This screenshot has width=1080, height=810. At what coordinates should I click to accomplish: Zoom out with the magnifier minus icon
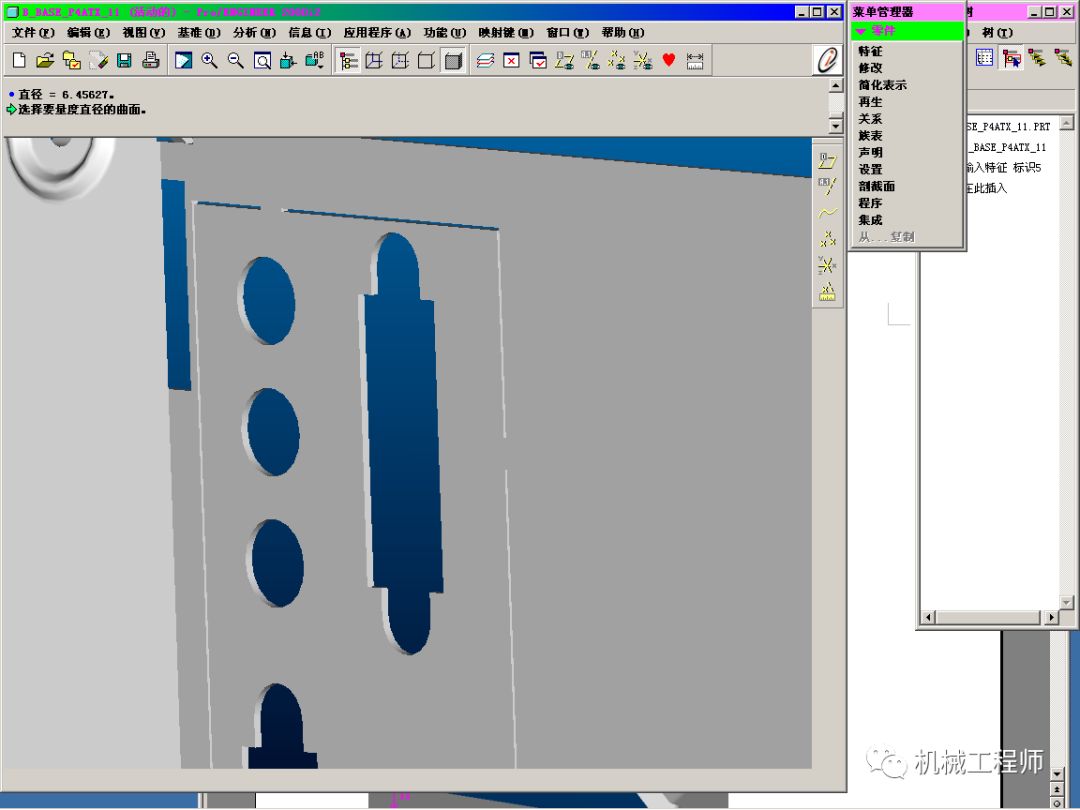click(236, 61)
